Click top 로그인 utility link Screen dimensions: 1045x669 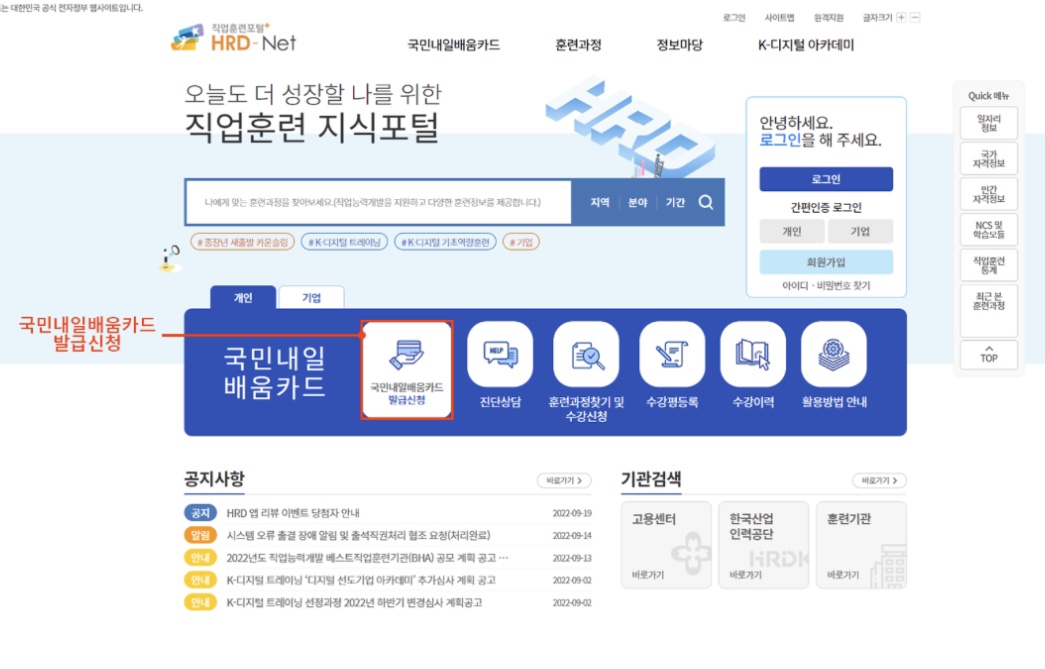734,17
